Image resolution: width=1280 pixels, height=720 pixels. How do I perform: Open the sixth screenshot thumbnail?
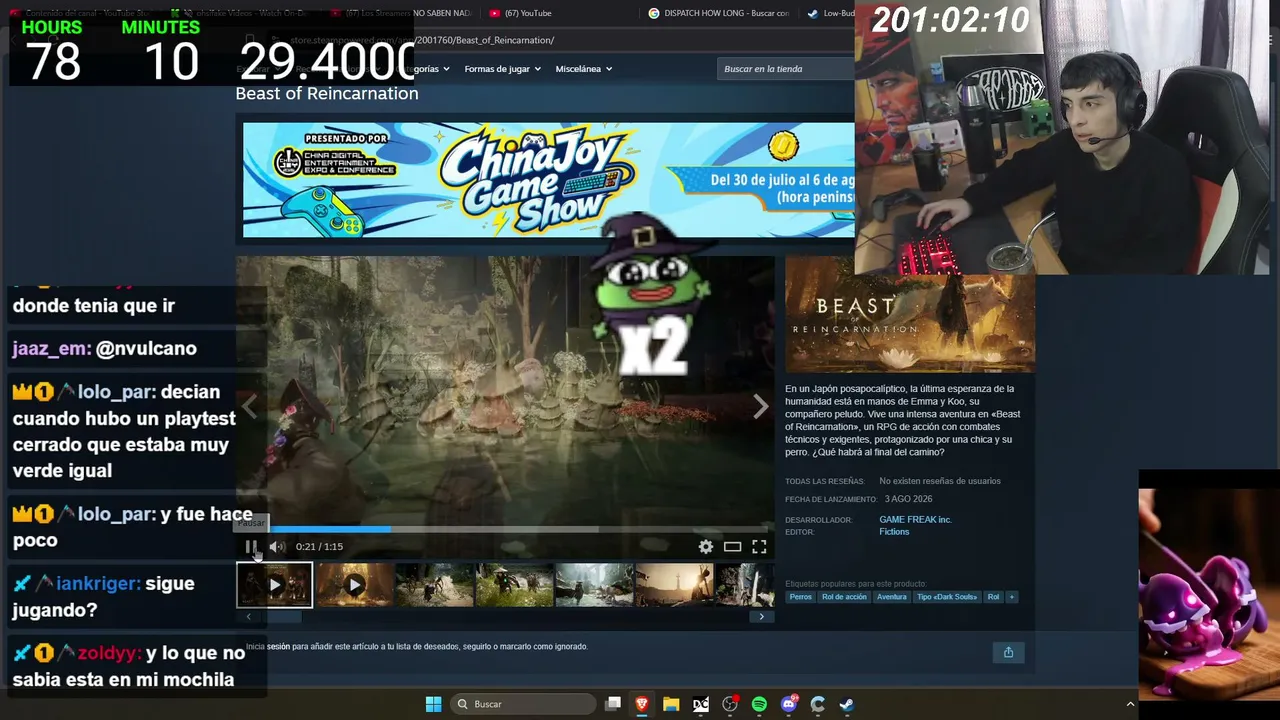tap(675, 585)
